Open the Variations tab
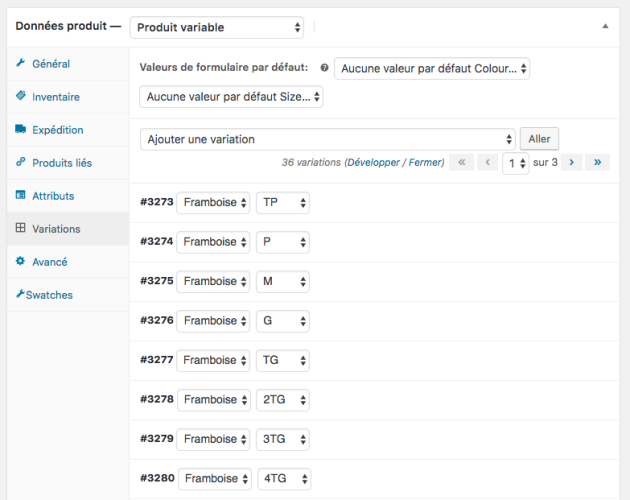Image resolution: width=630 pixels, height=500 pixels. click(56, 229)
